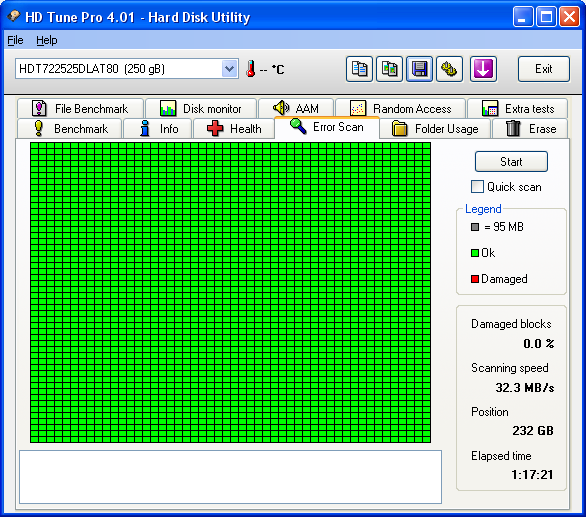This screenshot has height=517, width=586.
Task: Enable the Quick scan checkbox
Action: pyautogui.click(x=477, y=187)
